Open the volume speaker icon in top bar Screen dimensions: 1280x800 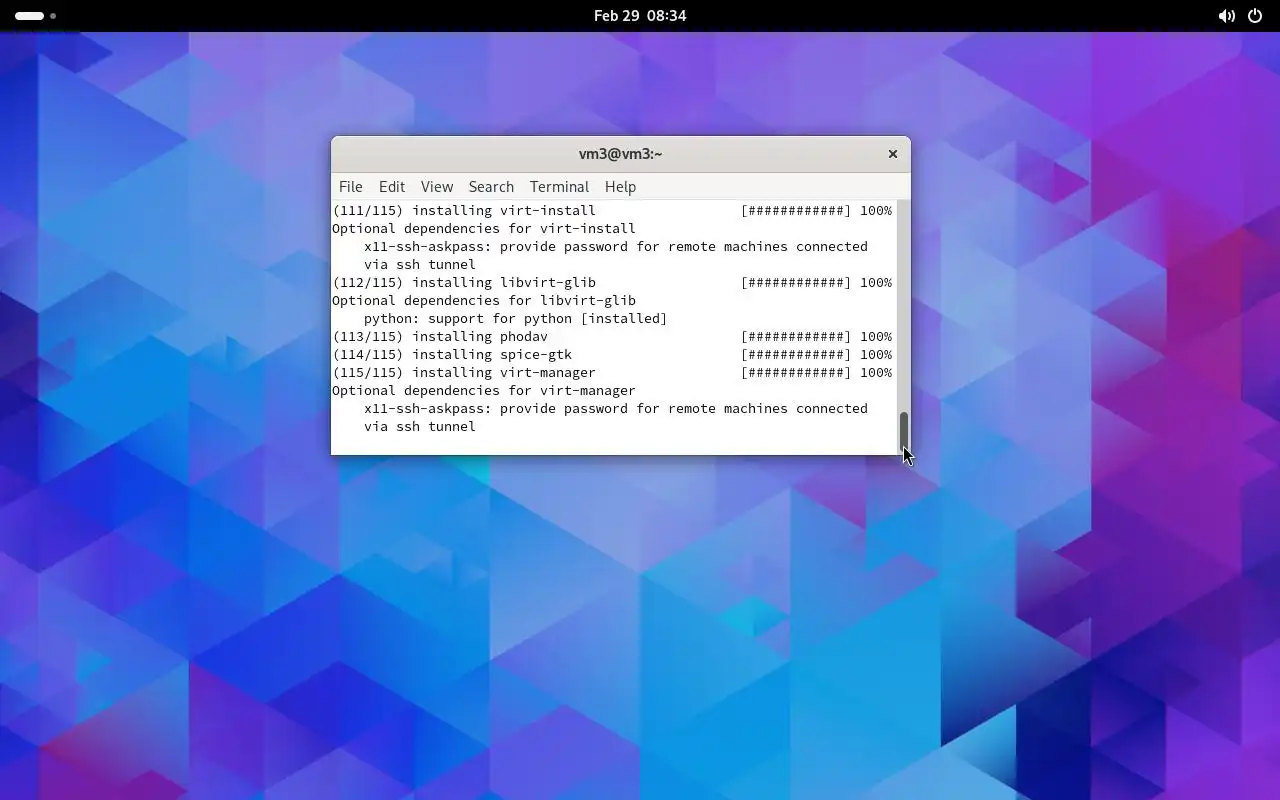coord(1226,16)
